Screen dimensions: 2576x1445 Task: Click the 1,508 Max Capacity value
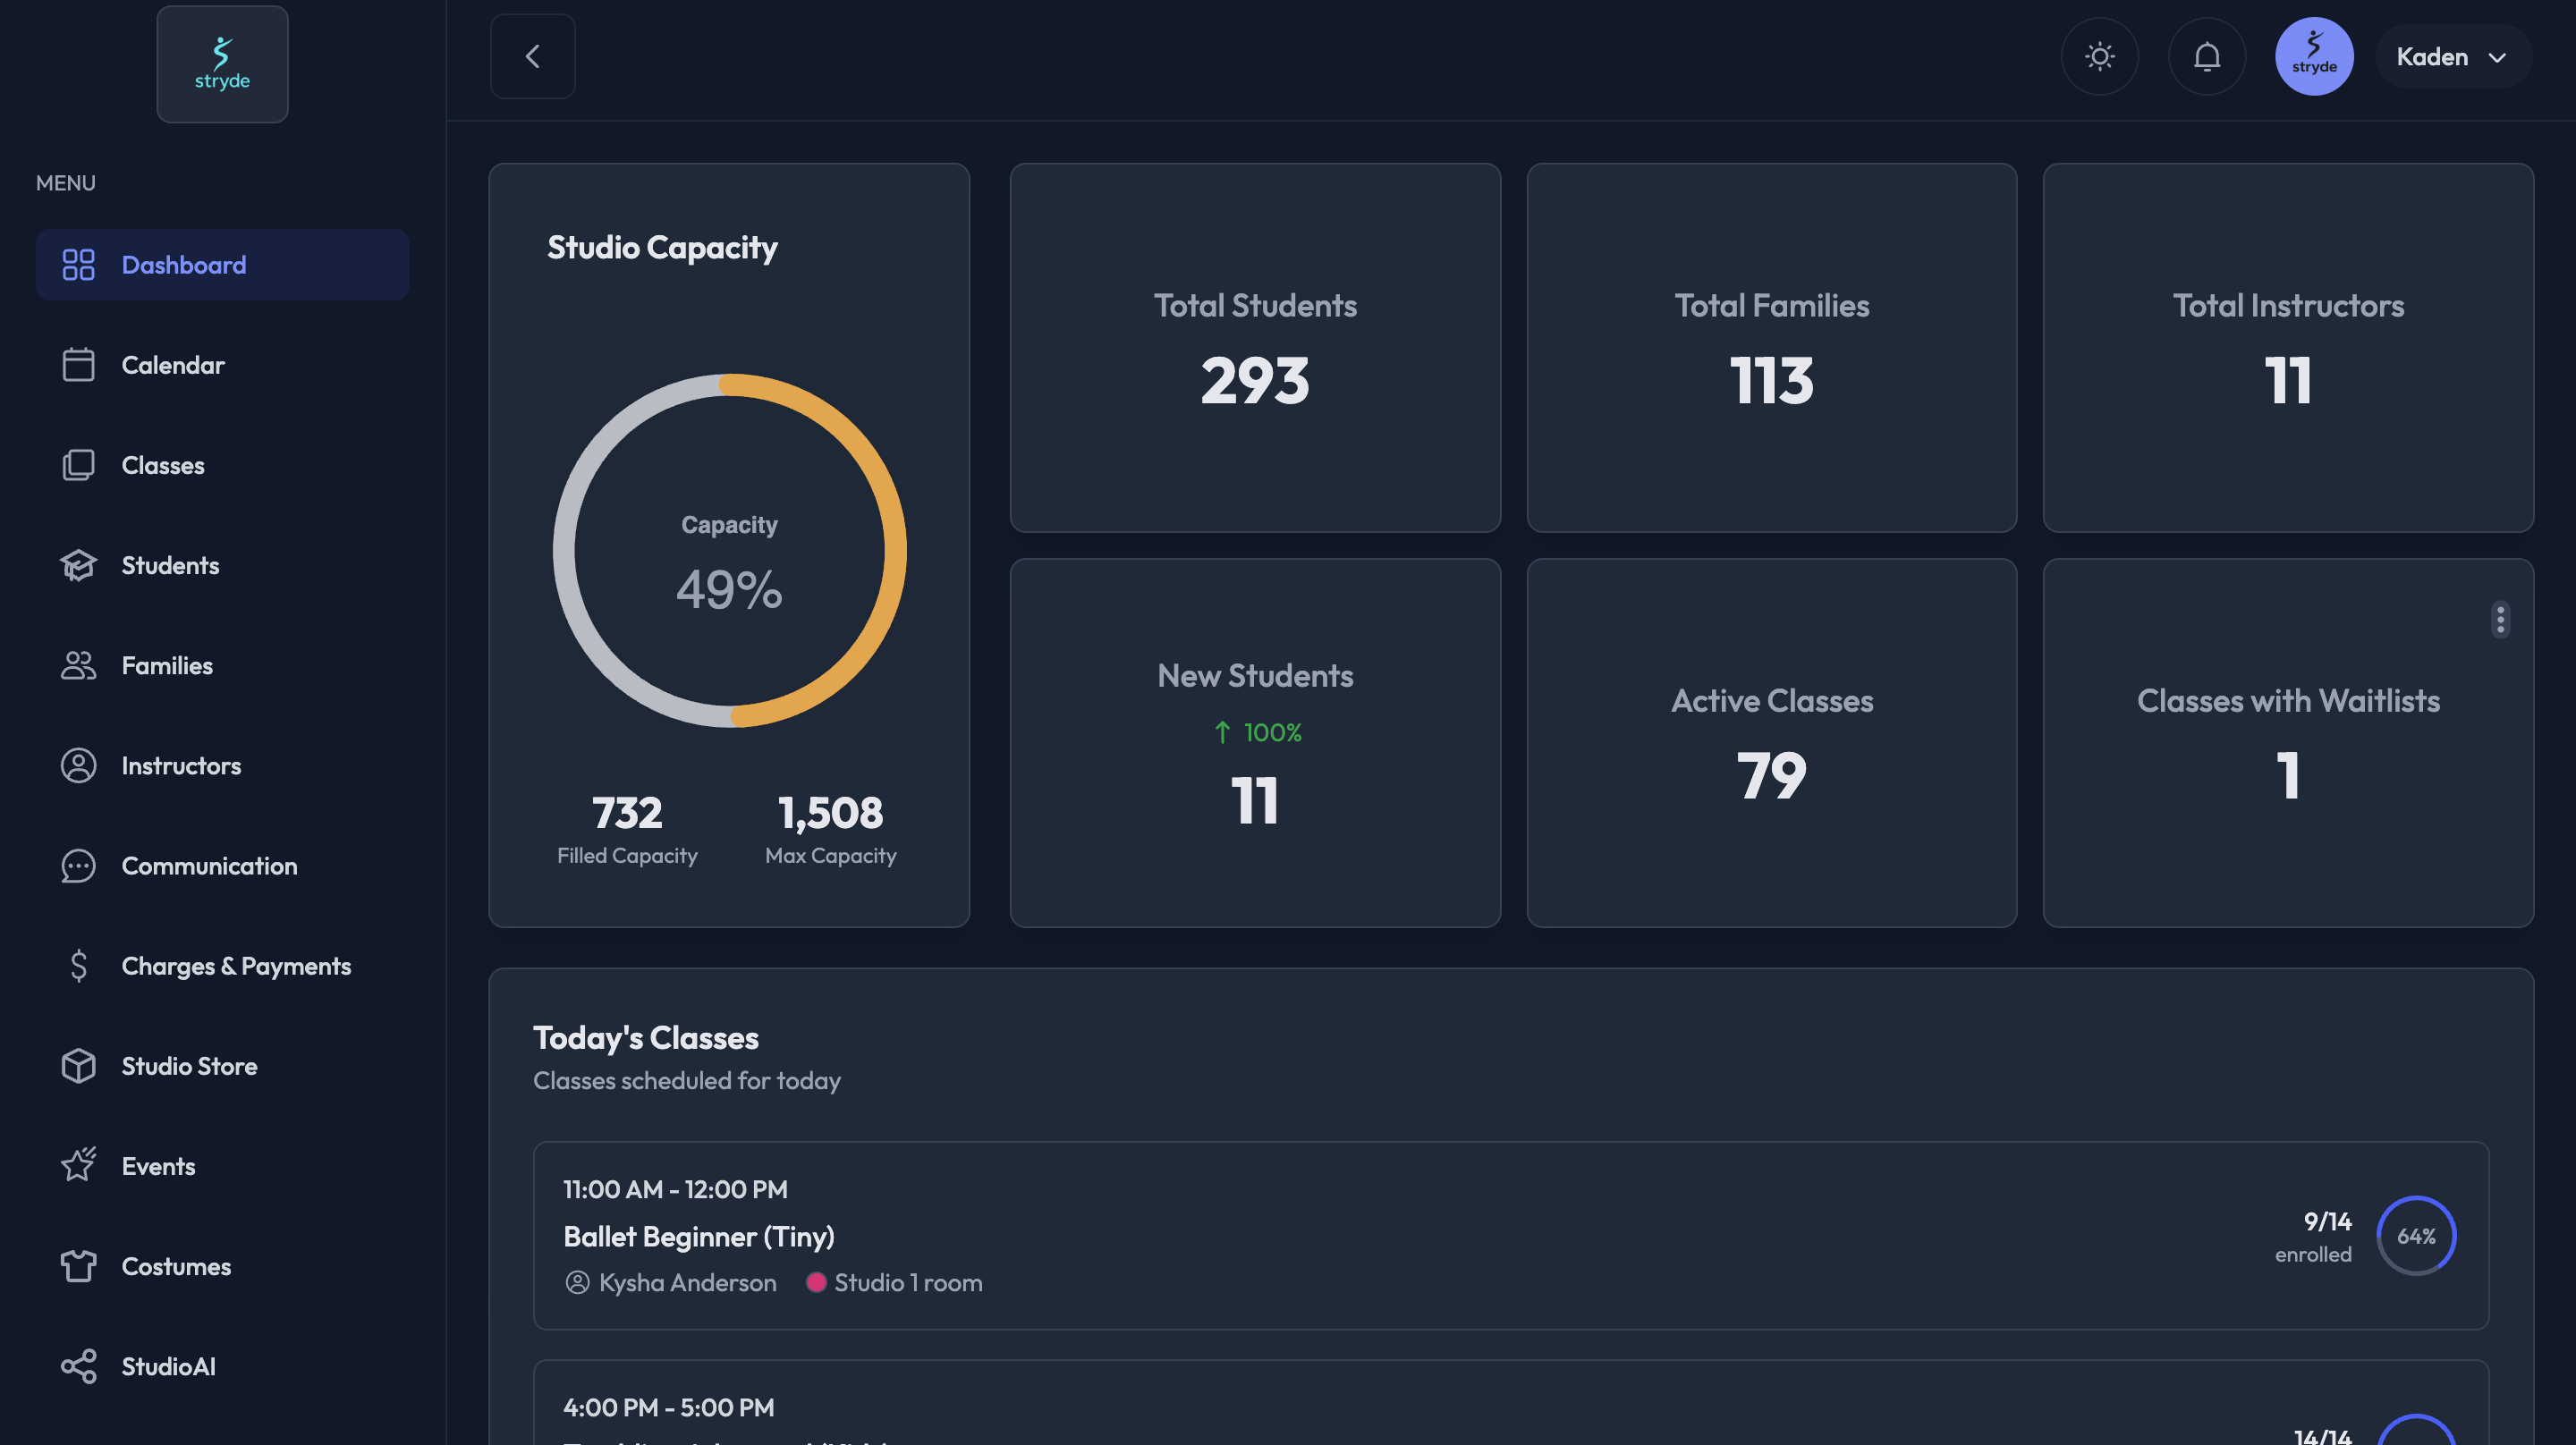pyautogui.click(x=830, y=812)
